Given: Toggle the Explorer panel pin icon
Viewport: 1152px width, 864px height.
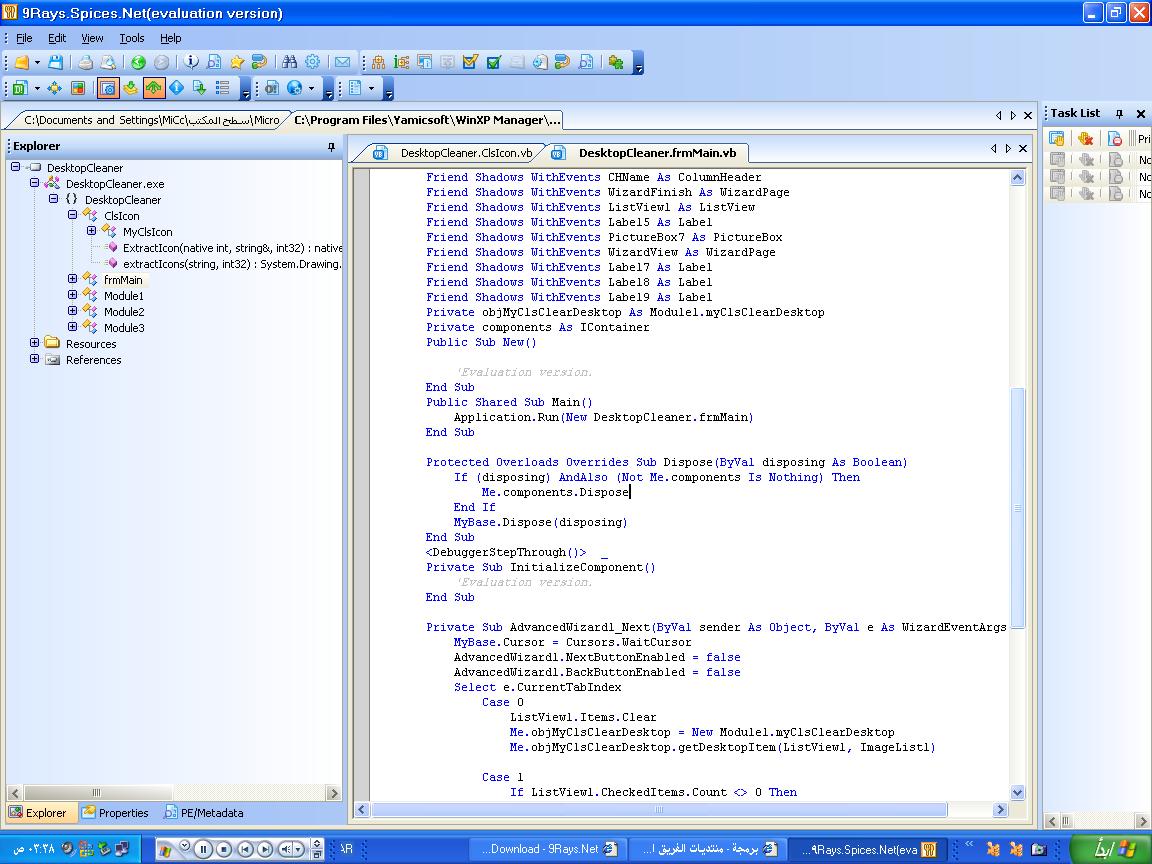Looking at the screenshot, I should point(331,147).
